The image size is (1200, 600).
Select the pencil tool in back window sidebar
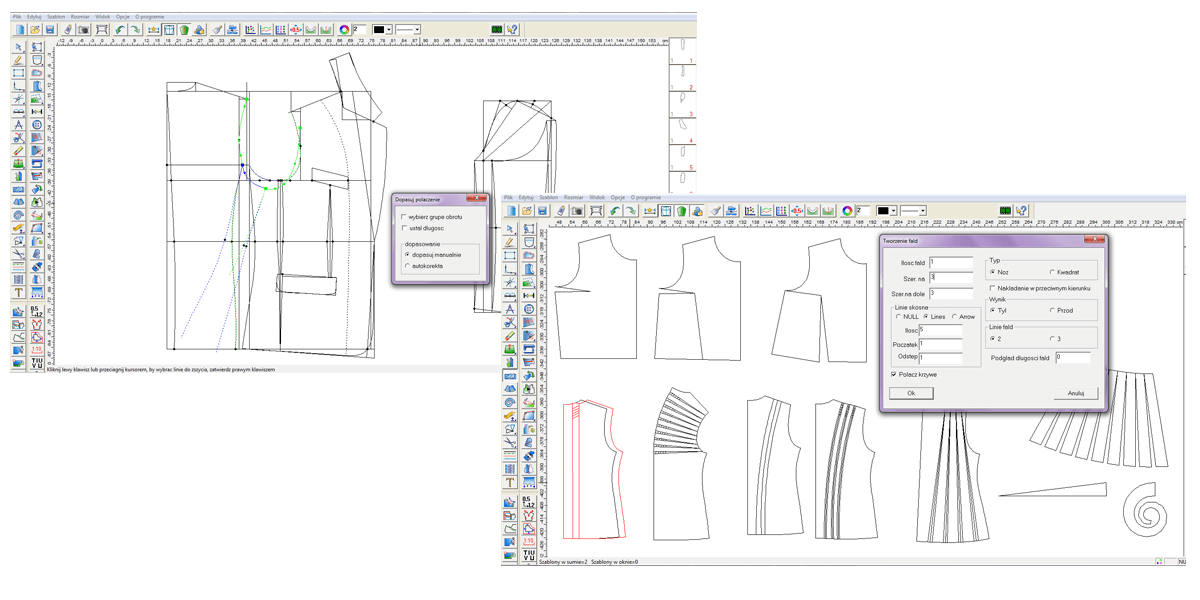click(x=18, y=60)
